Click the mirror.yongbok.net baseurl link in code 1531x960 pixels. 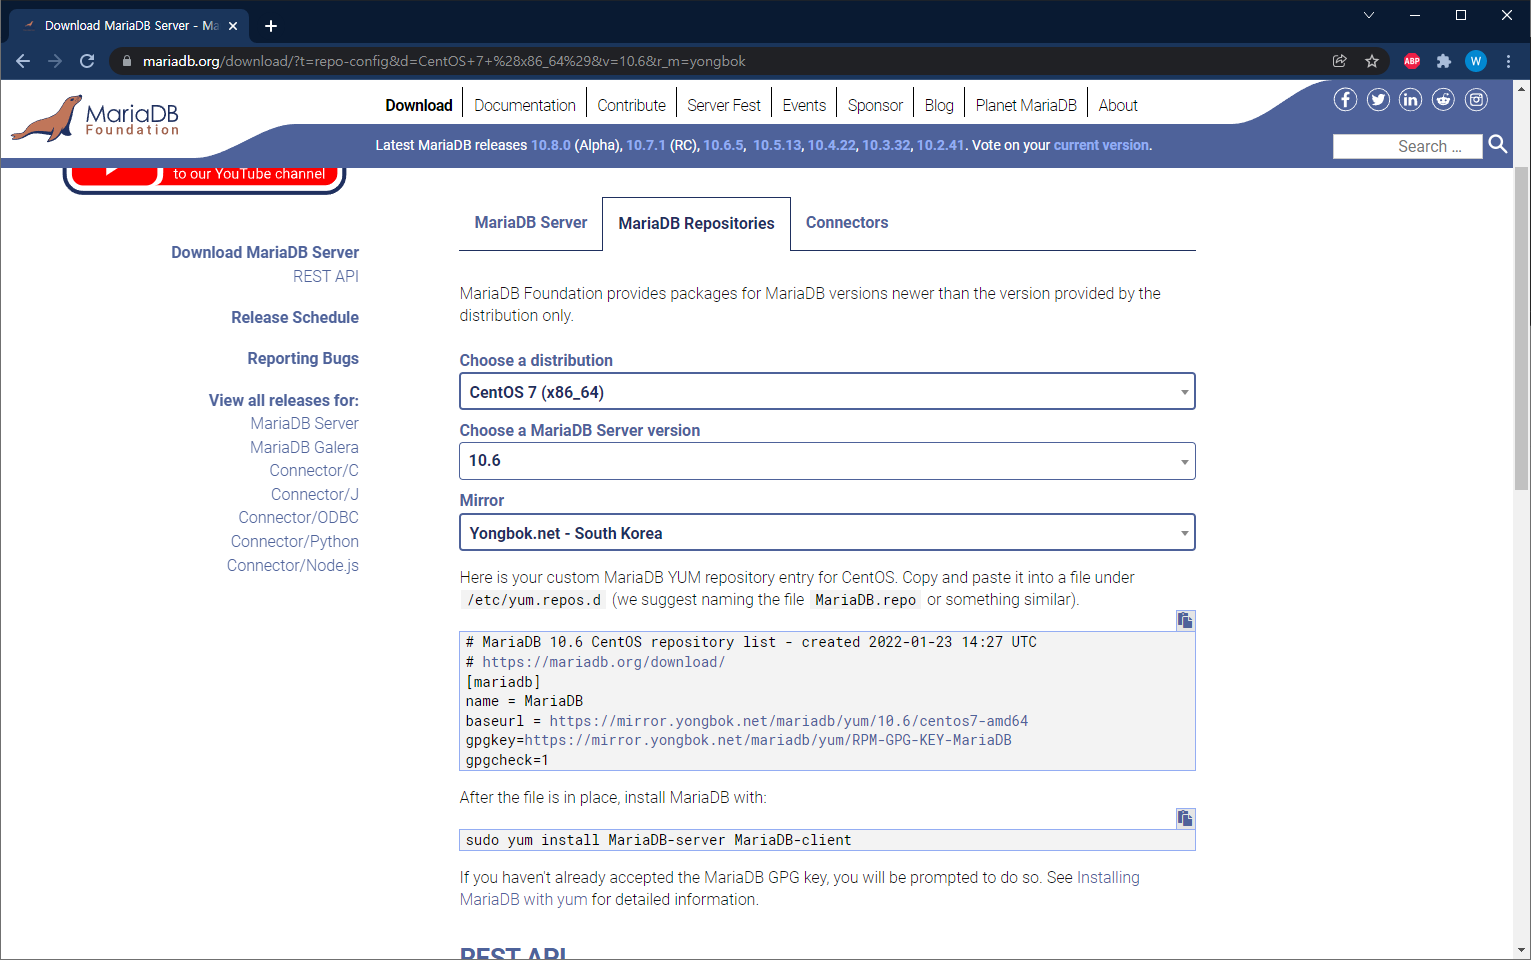(x=788, y=721)
